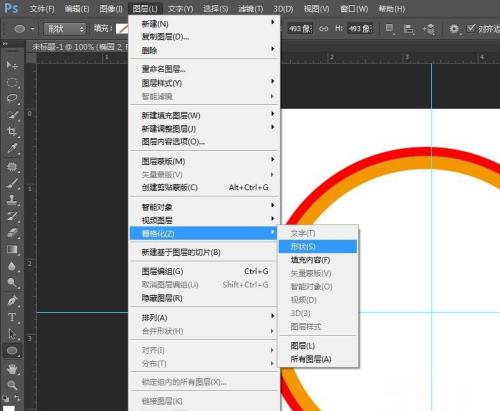Swap foreground and background colors icon
The height and width of the screenshot is (411, 500).
pos(17,398)
